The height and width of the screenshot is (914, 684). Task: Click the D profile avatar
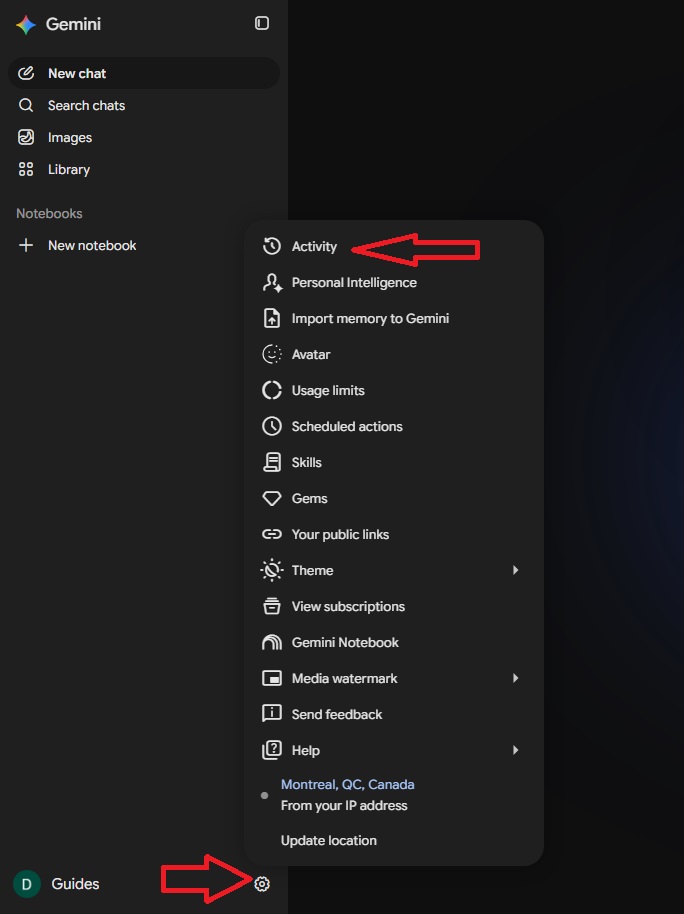coord(27,884)
